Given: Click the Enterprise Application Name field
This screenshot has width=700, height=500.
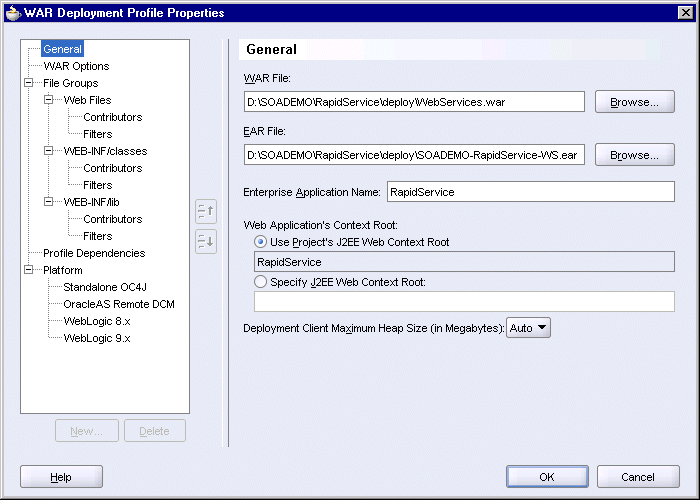Looking at the screenshot, I should [530, 192].
